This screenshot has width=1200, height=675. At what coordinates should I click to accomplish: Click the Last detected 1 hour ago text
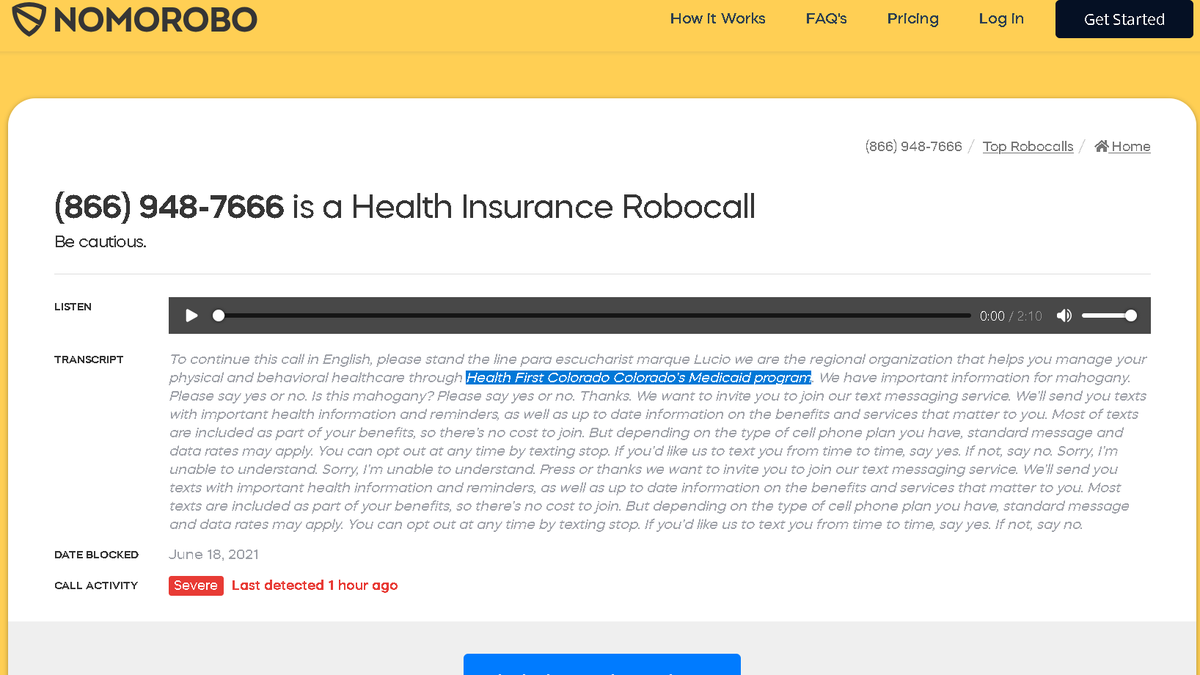point(315,585)
